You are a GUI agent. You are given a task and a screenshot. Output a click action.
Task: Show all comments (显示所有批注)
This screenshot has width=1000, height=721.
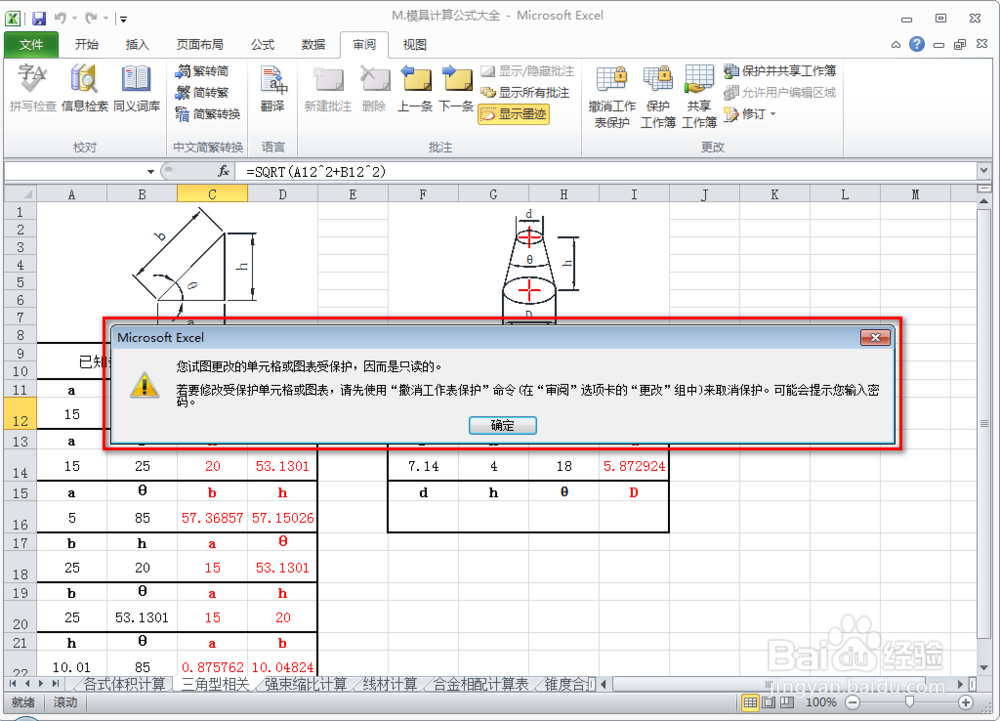point(525,93)
